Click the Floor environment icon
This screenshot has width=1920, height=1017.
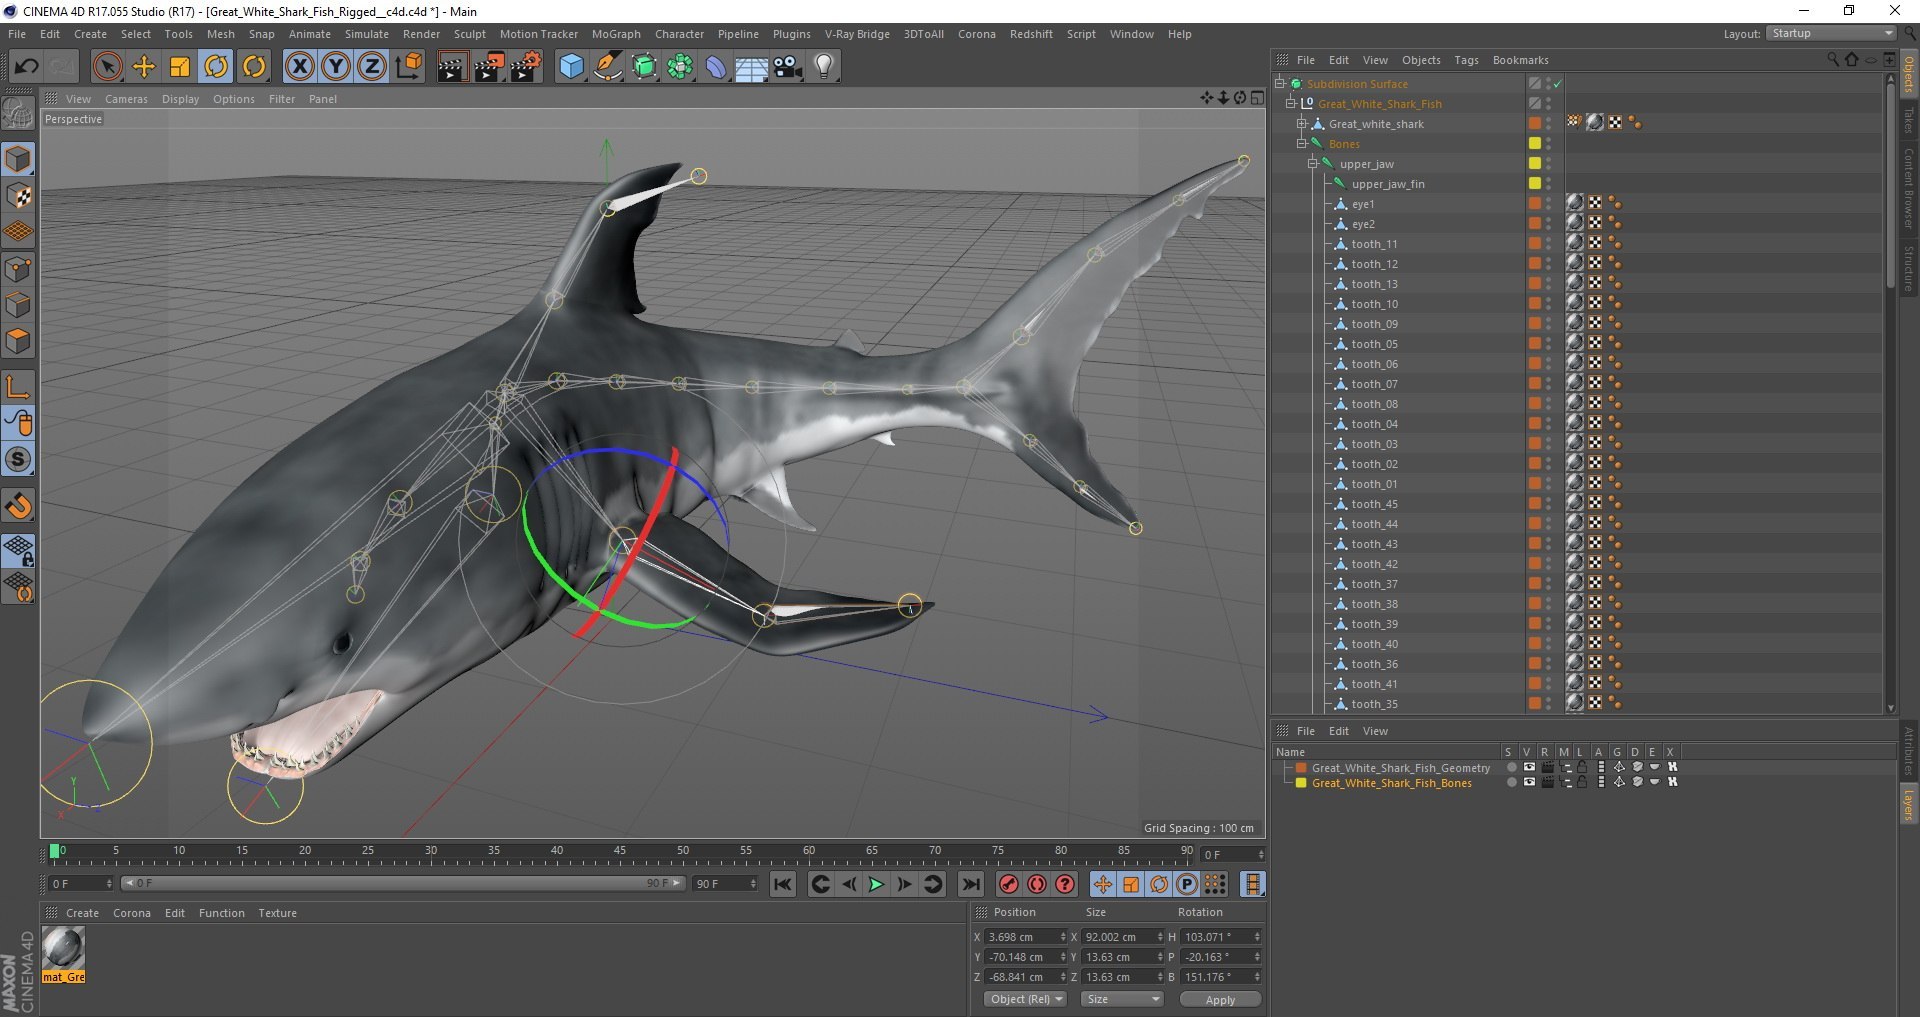click(x=751, y=67)
